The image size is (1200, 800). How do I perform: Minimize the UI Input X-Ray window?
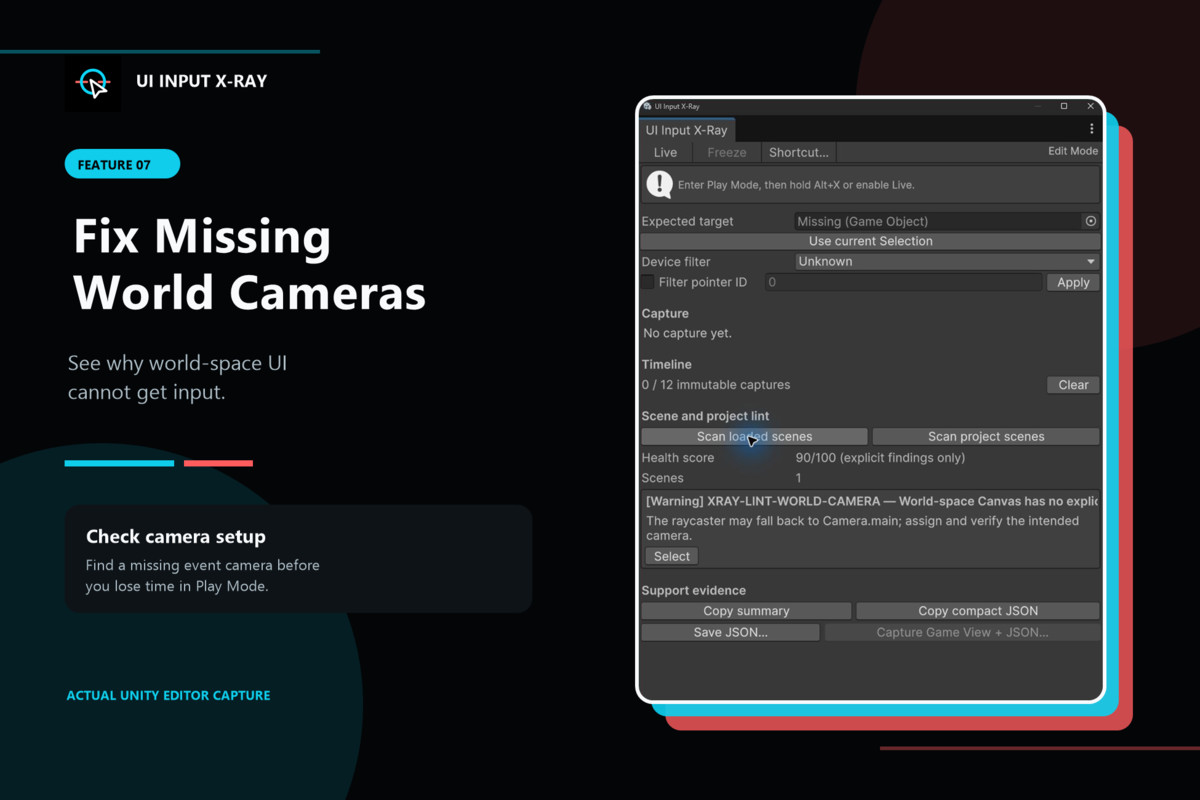coord(1040,106)
